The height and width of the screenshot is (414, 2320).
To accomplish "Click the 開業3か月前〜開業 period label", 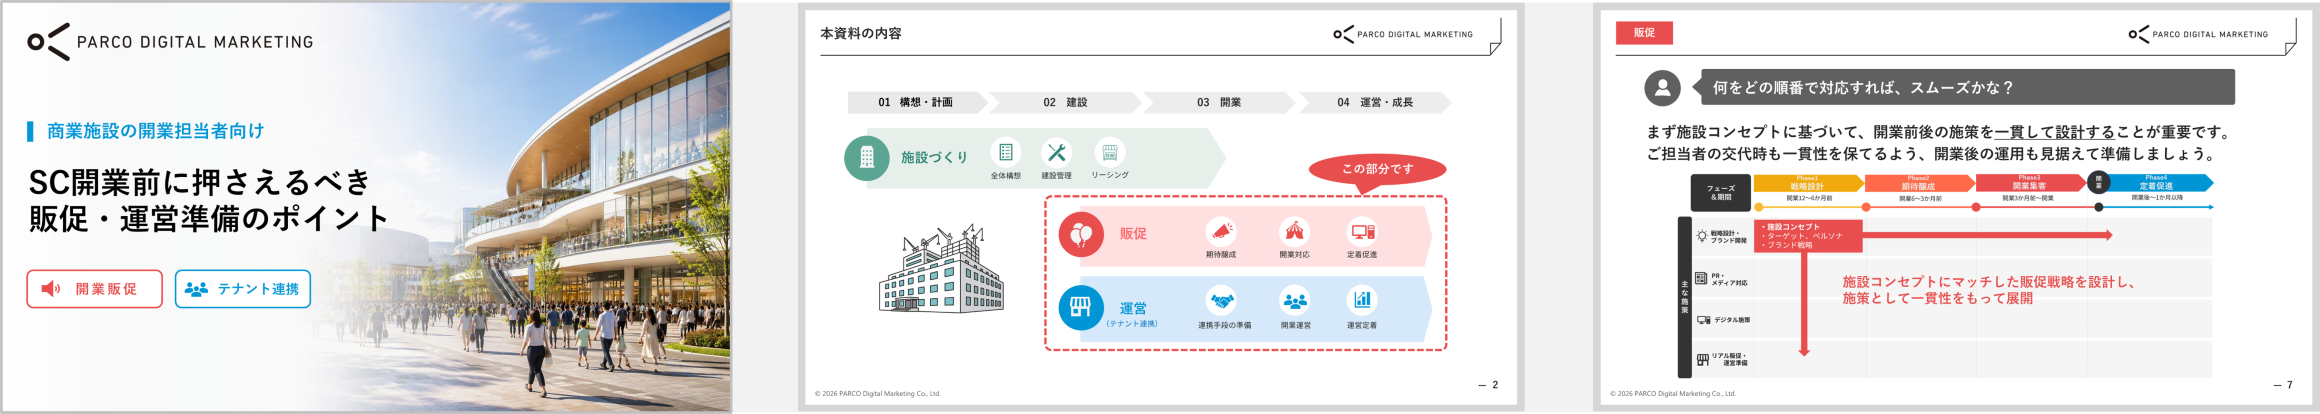I will coord(2028,198).
